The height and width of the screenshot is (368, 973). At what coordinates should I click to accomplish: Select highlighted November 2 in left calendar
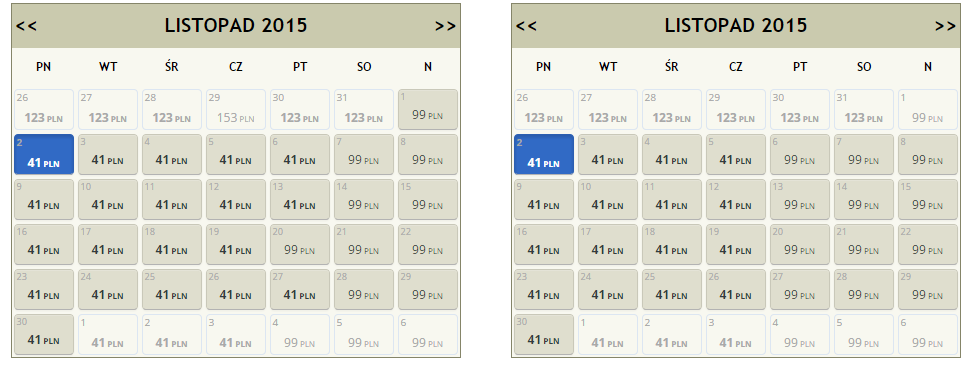pyautogui.click(x=44, y=155)
